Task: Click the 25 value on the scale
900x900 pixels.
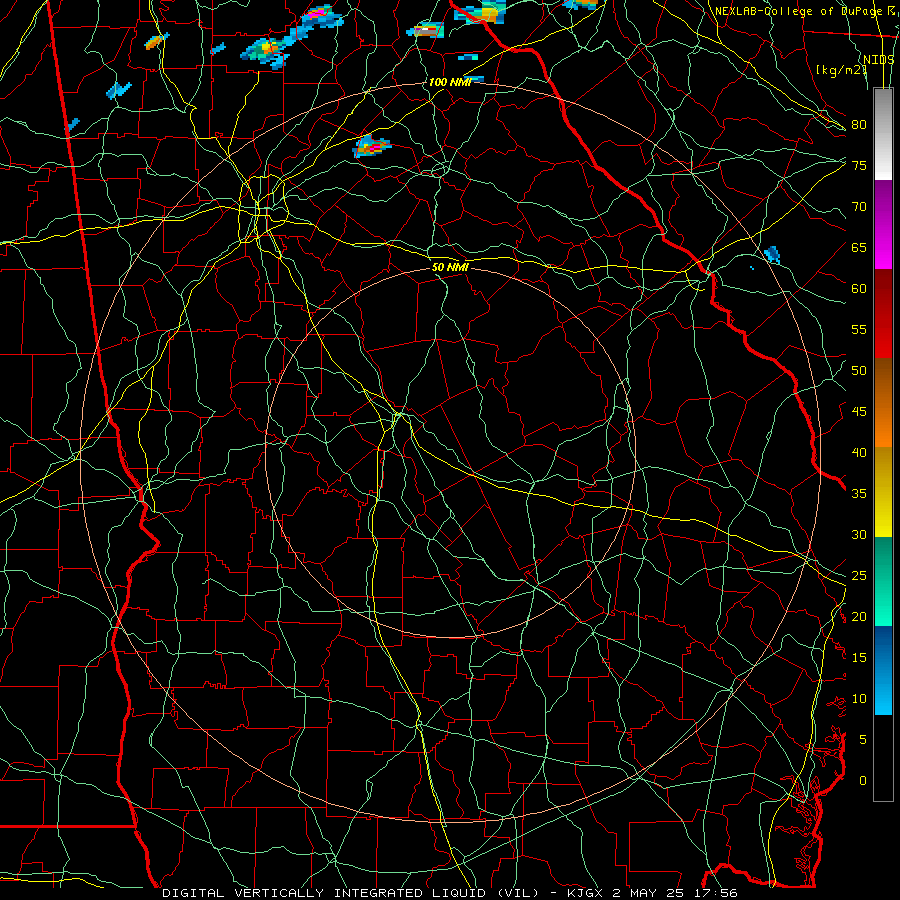Action: [859, 576]
